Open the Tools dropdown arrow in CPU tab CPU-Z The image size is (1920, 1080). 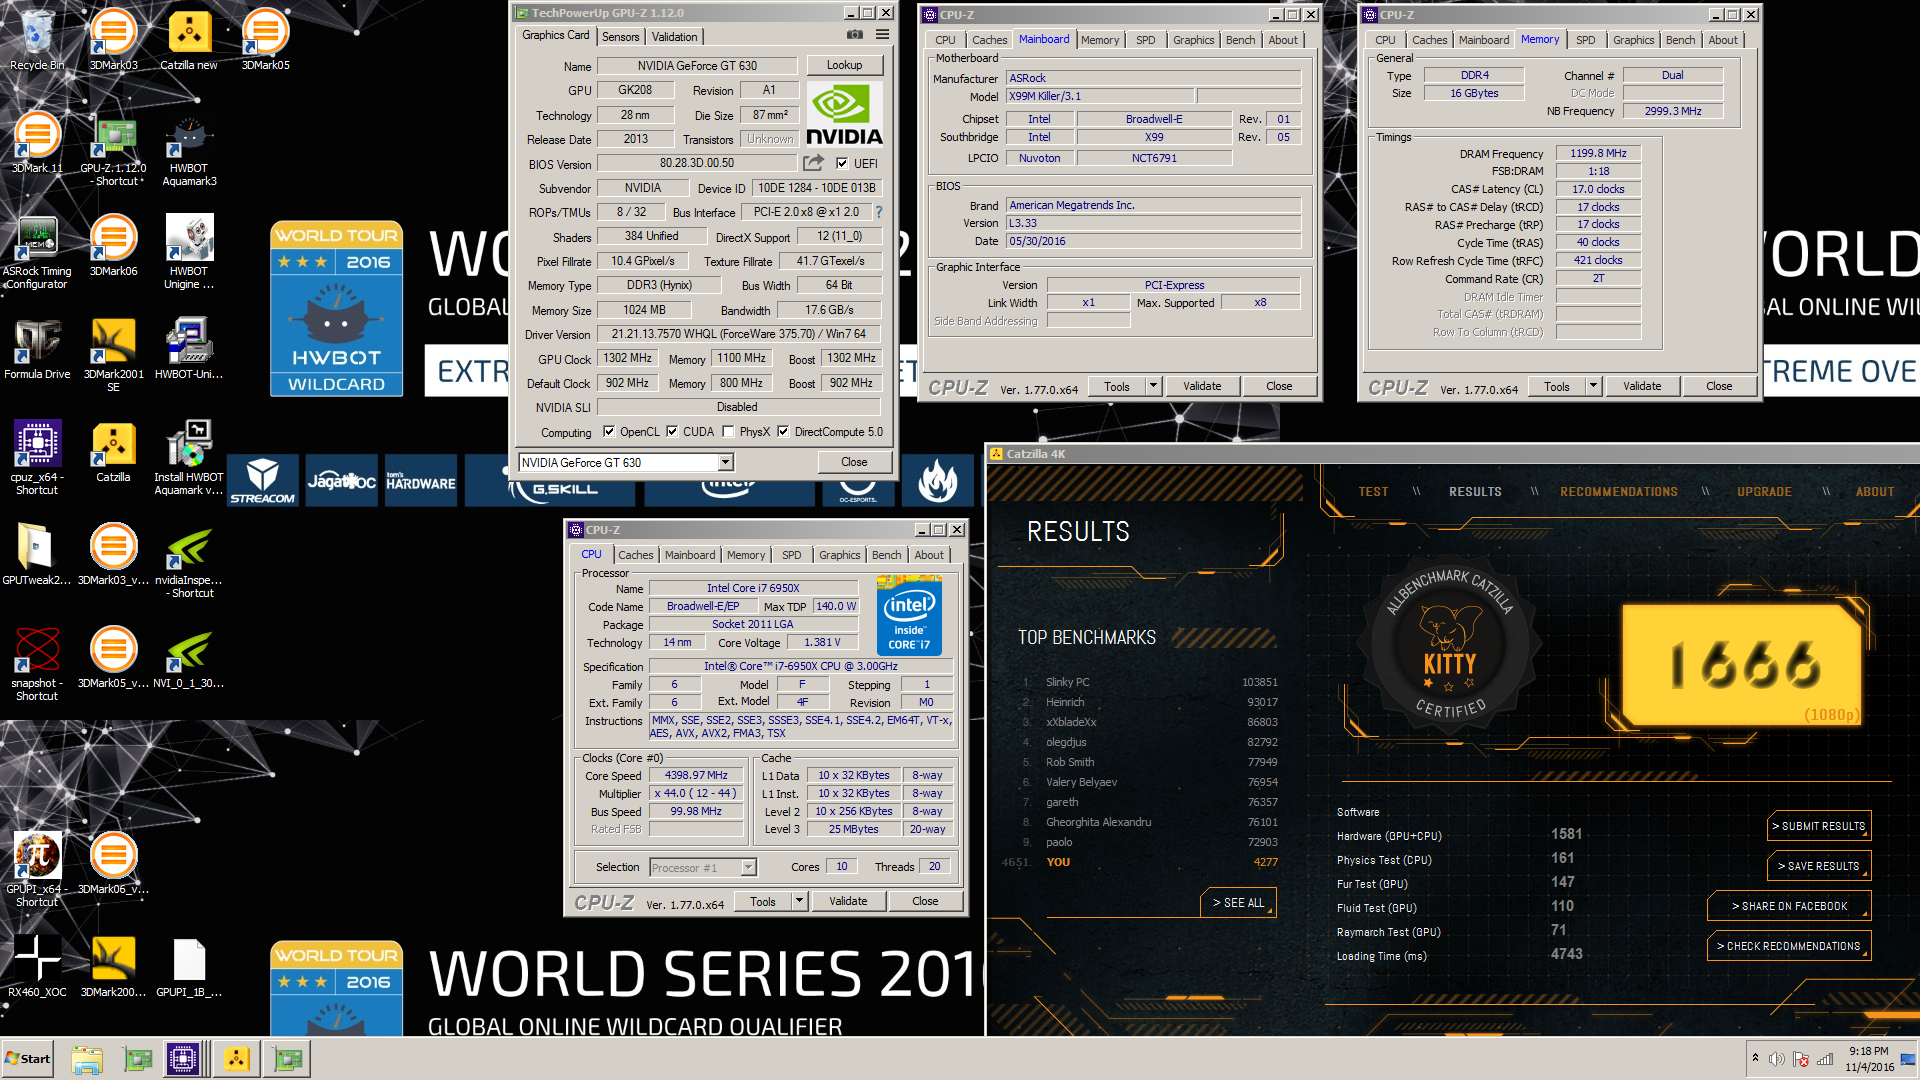pos(799,901)
